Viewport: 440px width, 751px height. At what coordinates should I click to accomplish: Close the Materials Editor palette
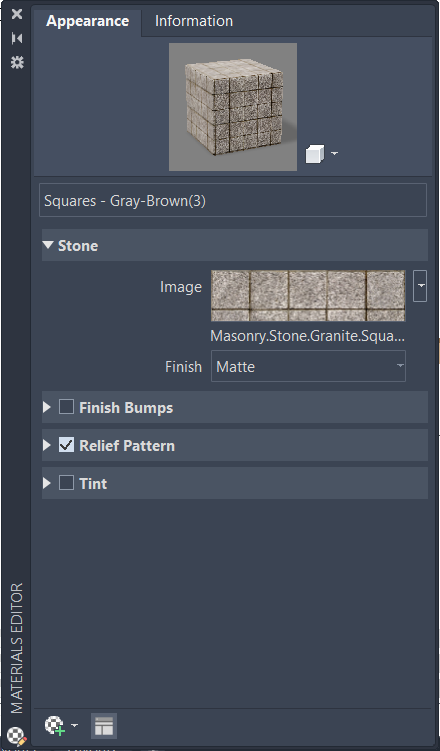coord(17,14)
